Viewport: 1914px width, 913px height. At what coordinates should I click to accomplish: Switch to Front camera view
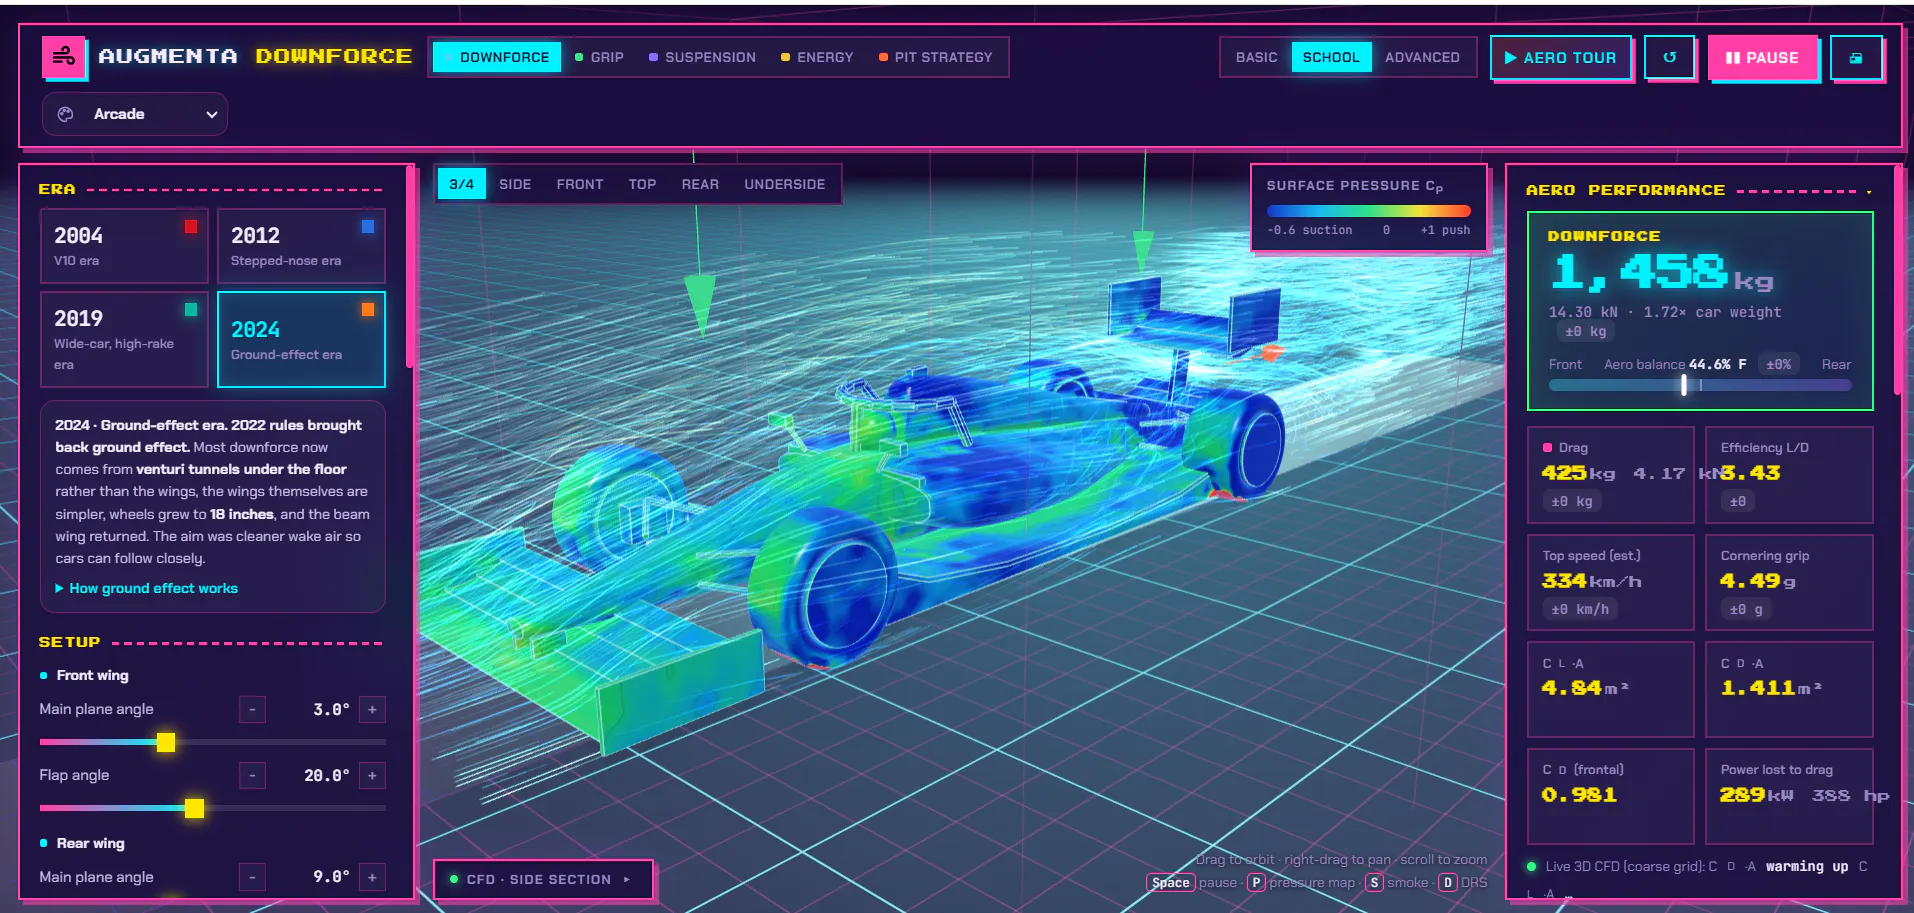point(580,184)
